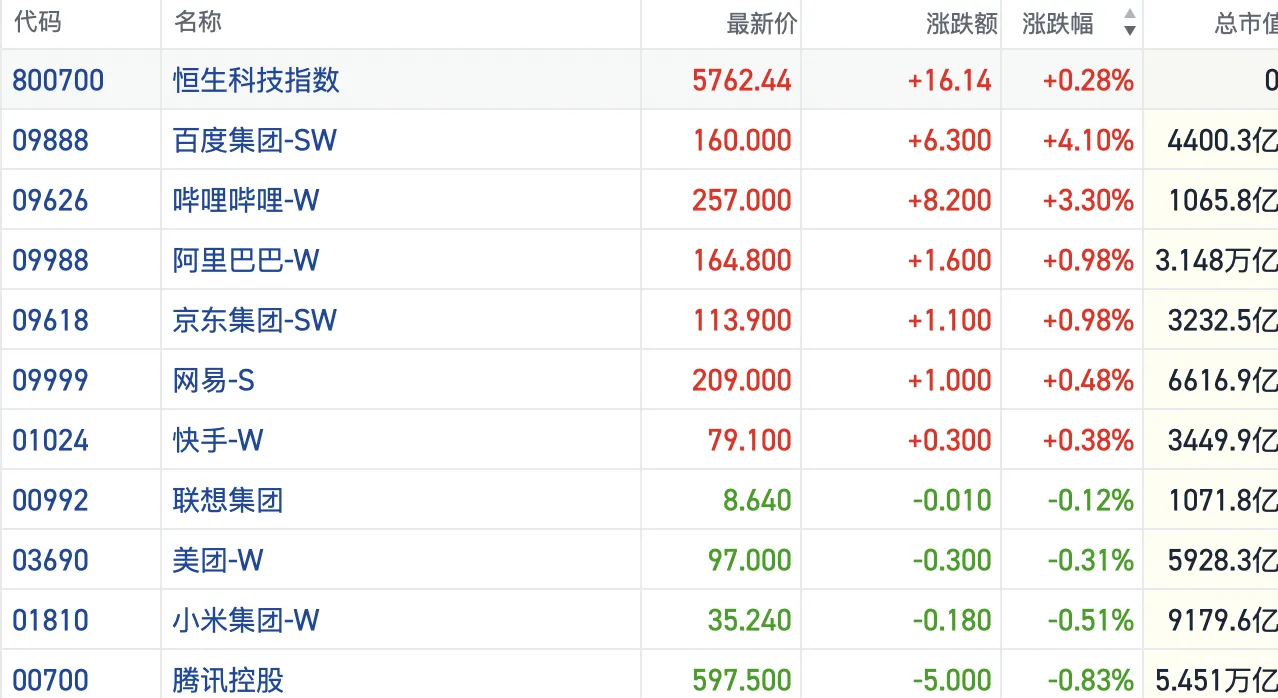Screen dimensions: 1278x698
Task: Open the 恒生科技指数 index link
Action: [256, 80]
